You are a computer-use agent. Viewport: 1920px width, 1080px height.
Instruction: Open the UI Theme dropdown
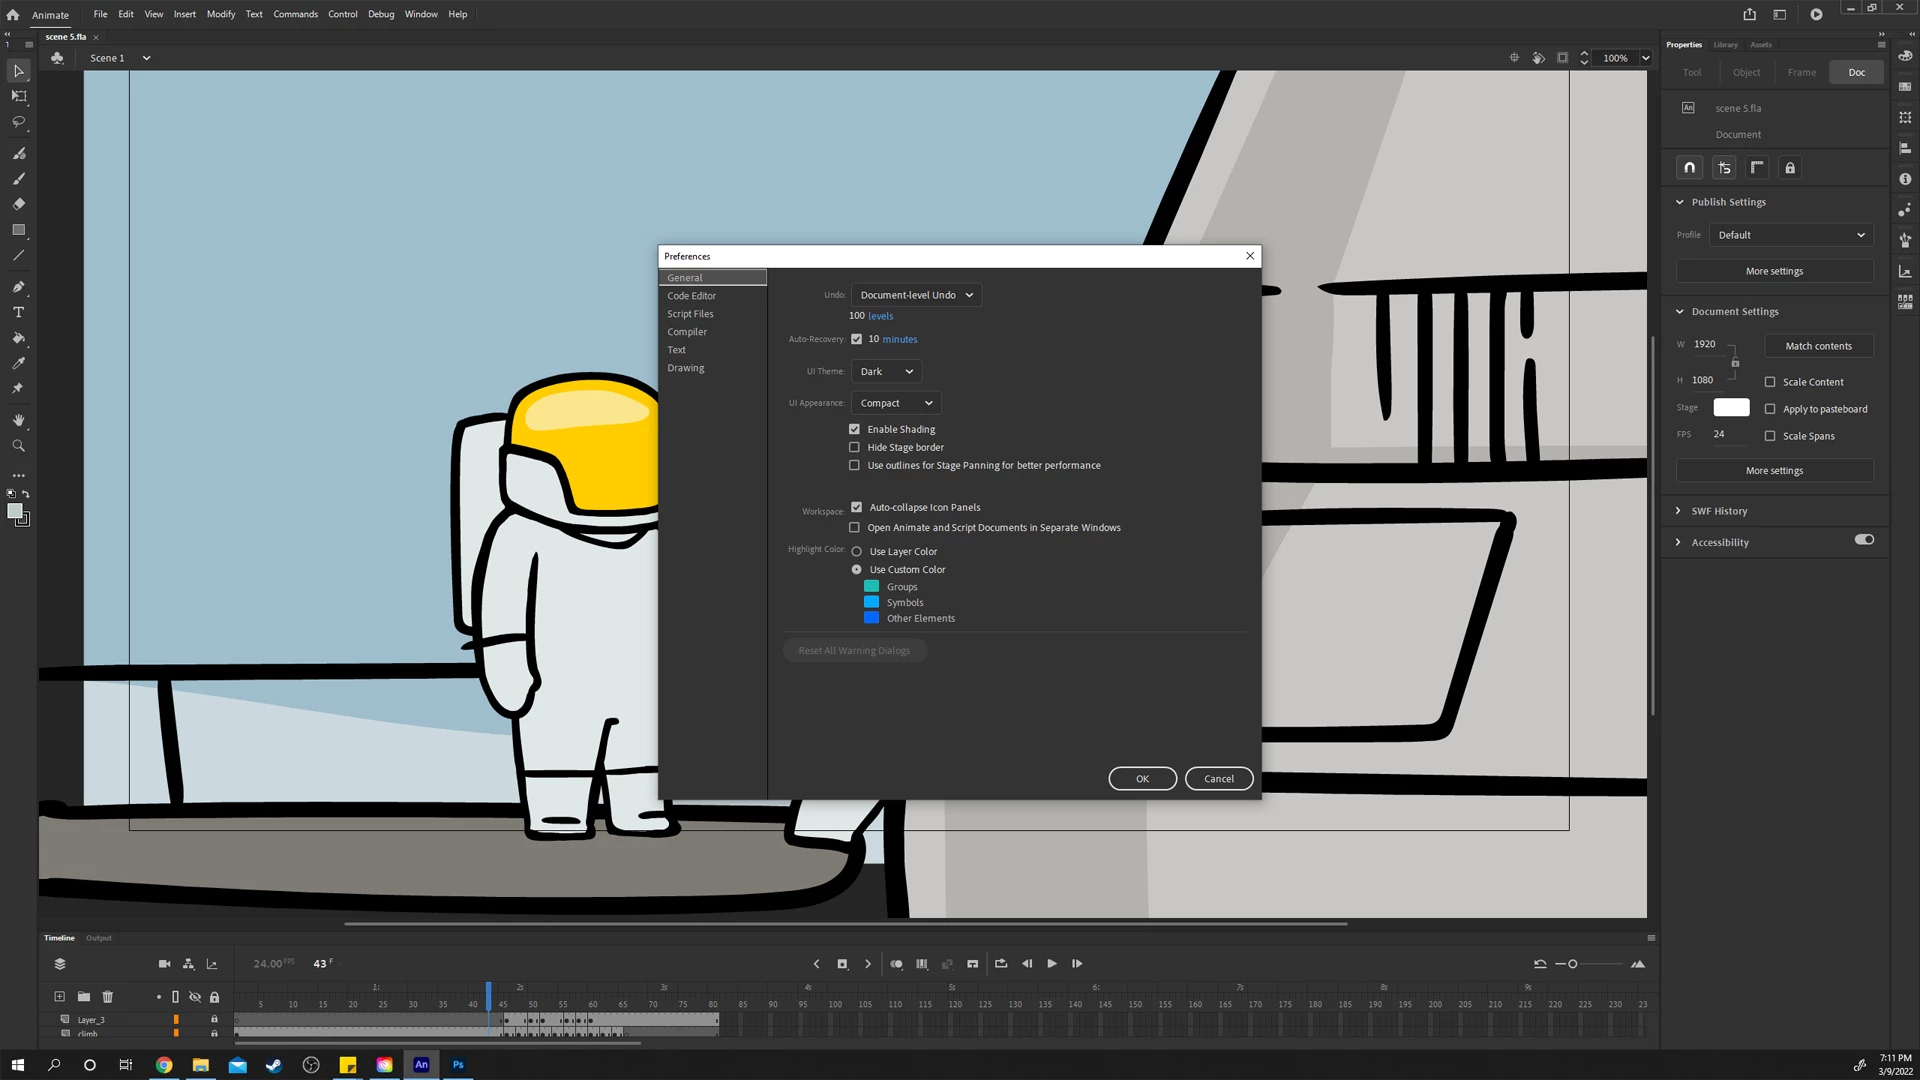886,371
